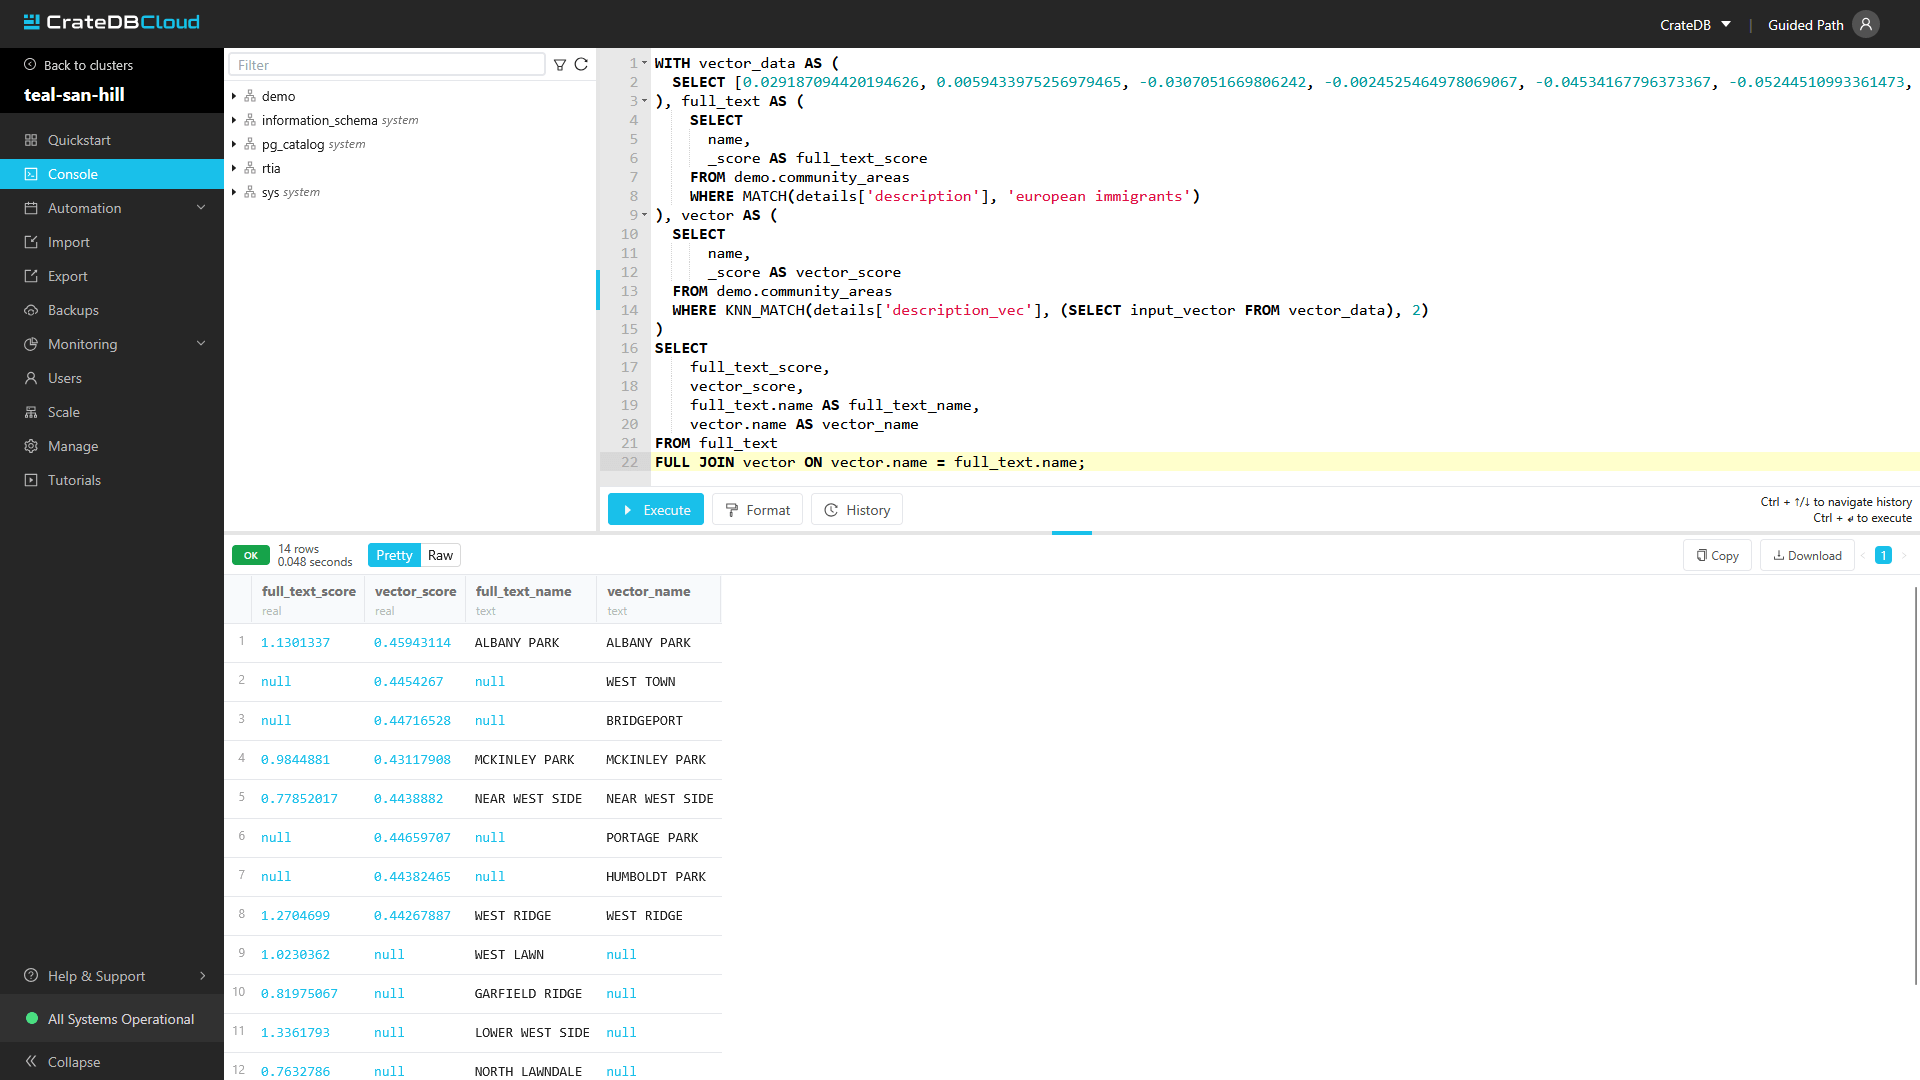Click the Import icon in sidebar
The image size is (1920, 1080).
(31, 242)
